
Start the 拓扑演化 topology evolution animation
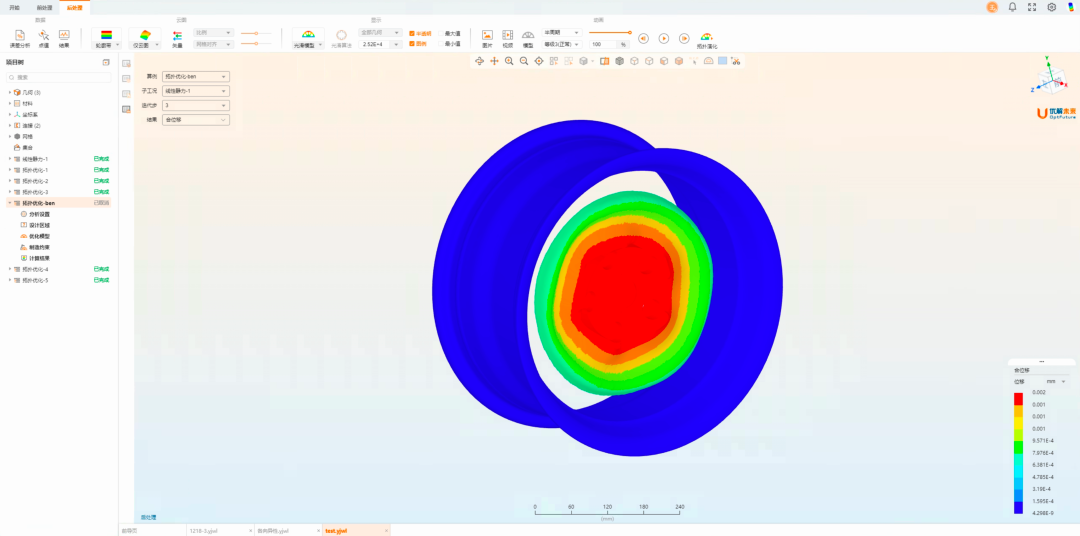(707, 39)
